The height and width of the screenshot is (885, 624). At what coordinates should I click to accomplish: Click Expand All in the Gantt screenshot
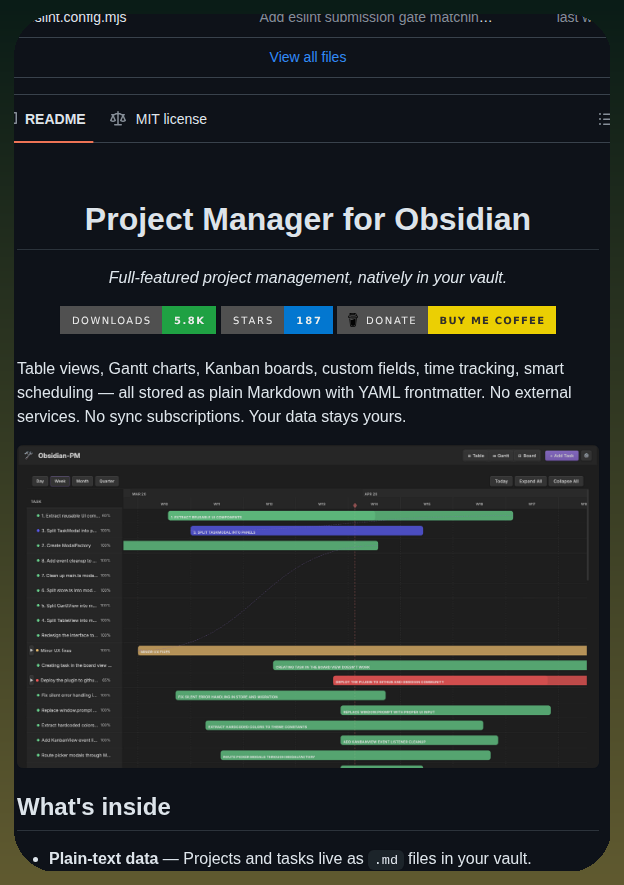tap(530, 481)
